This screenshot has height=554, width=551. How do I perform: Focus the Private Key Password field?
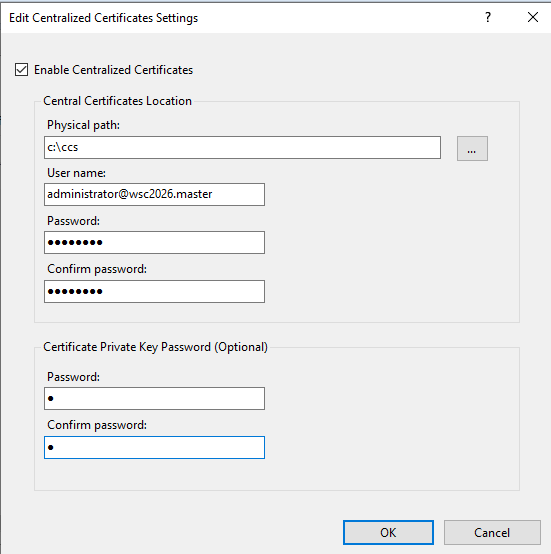154,399
